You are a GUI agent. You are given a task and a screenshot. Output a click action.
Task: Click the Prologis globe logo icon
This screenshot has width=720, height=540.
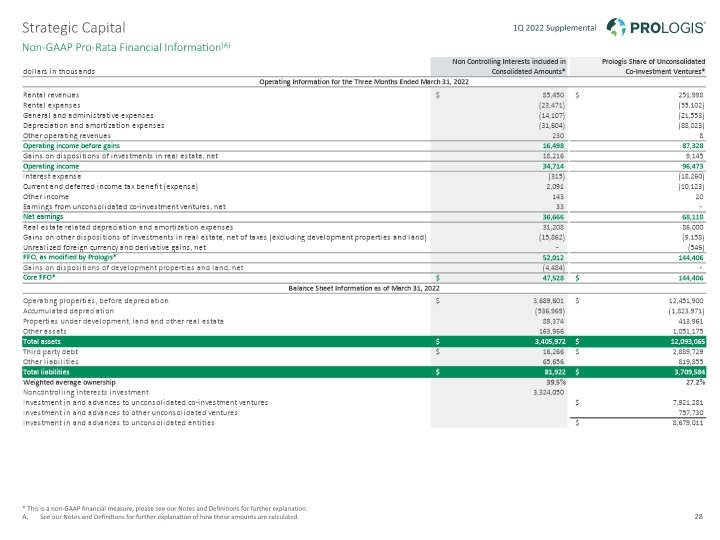tap(616, 27)
